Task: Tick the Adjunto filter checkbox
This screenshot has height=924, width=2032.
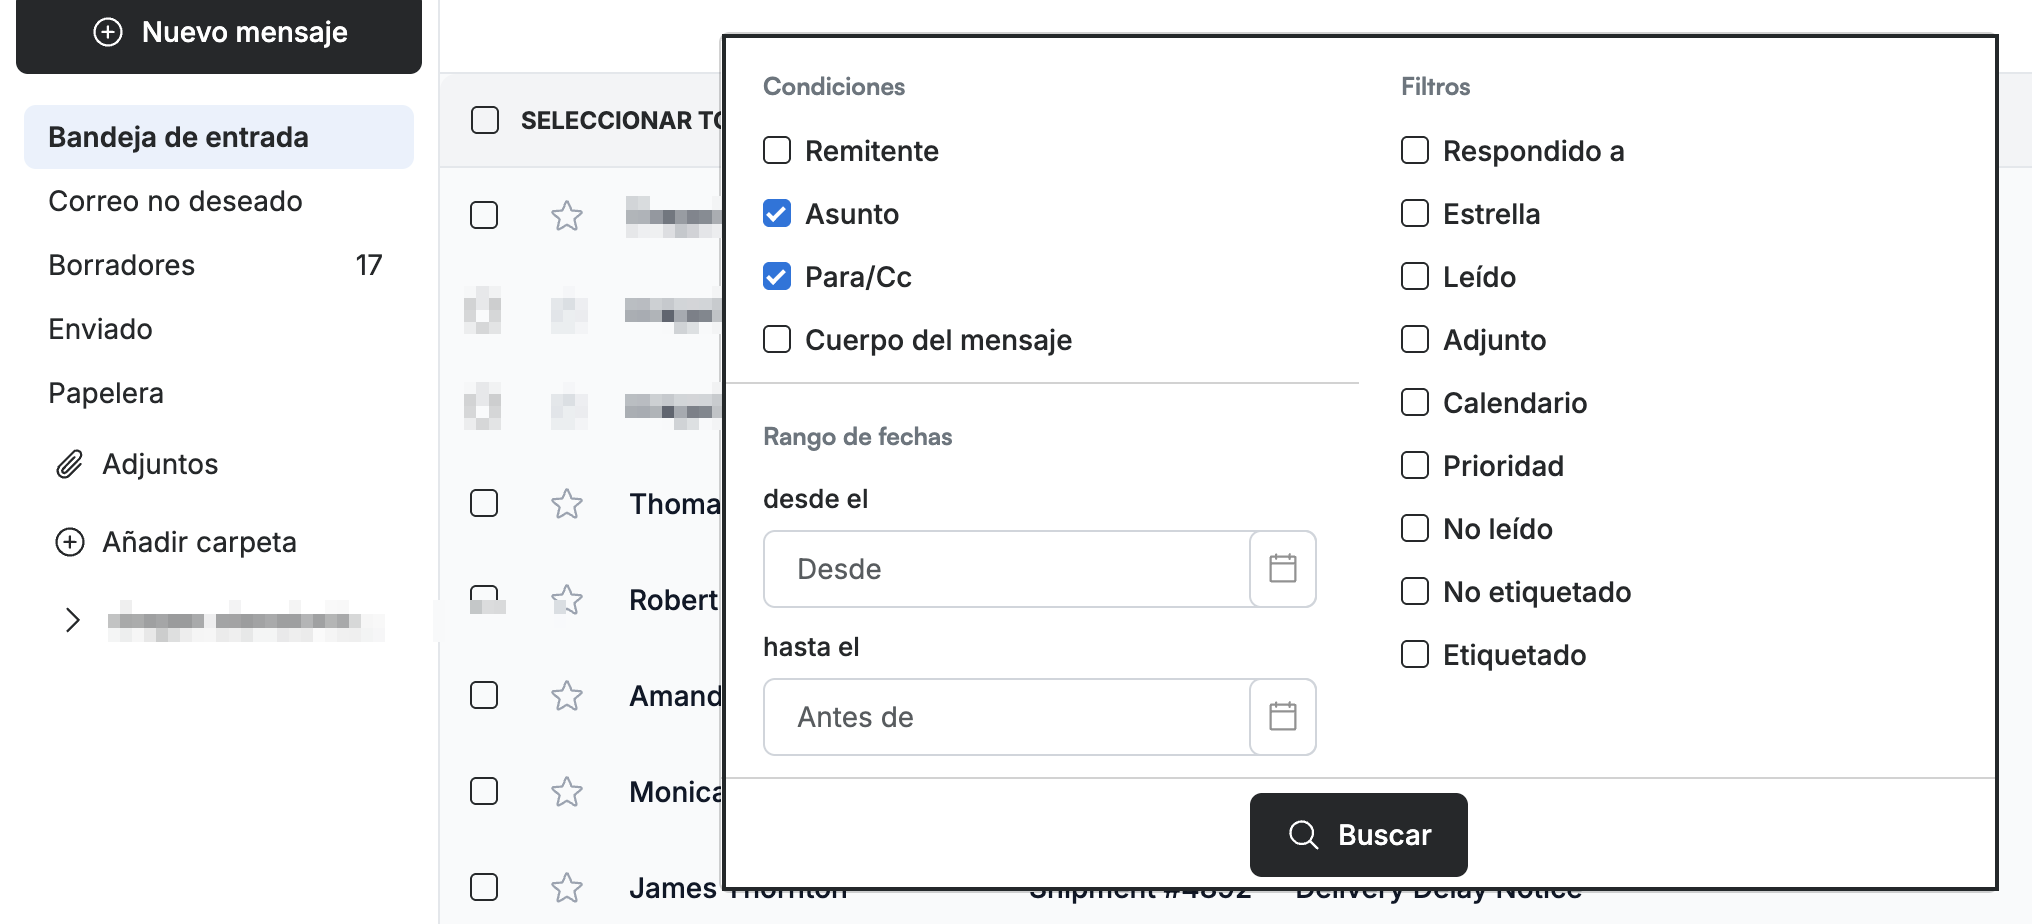Action: pyautogui.click(x=1415, y=339)
